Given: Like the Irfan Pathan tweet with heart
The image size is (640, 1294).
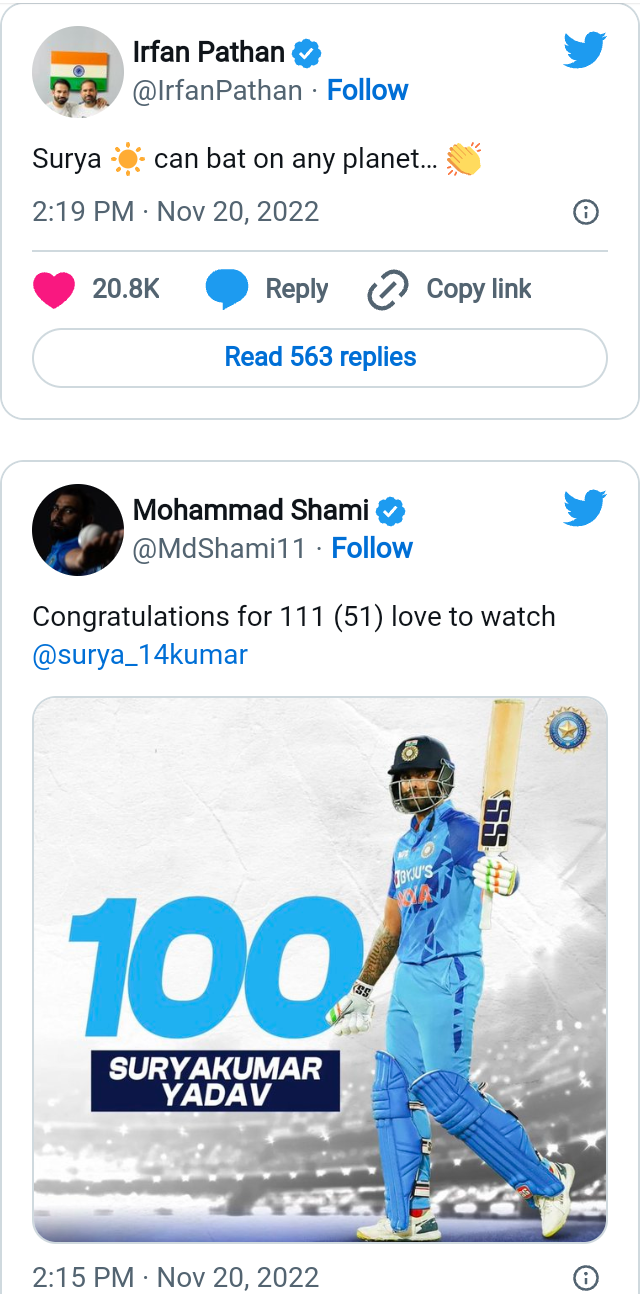Looking at the screenshot, I should tap(54, 290).
